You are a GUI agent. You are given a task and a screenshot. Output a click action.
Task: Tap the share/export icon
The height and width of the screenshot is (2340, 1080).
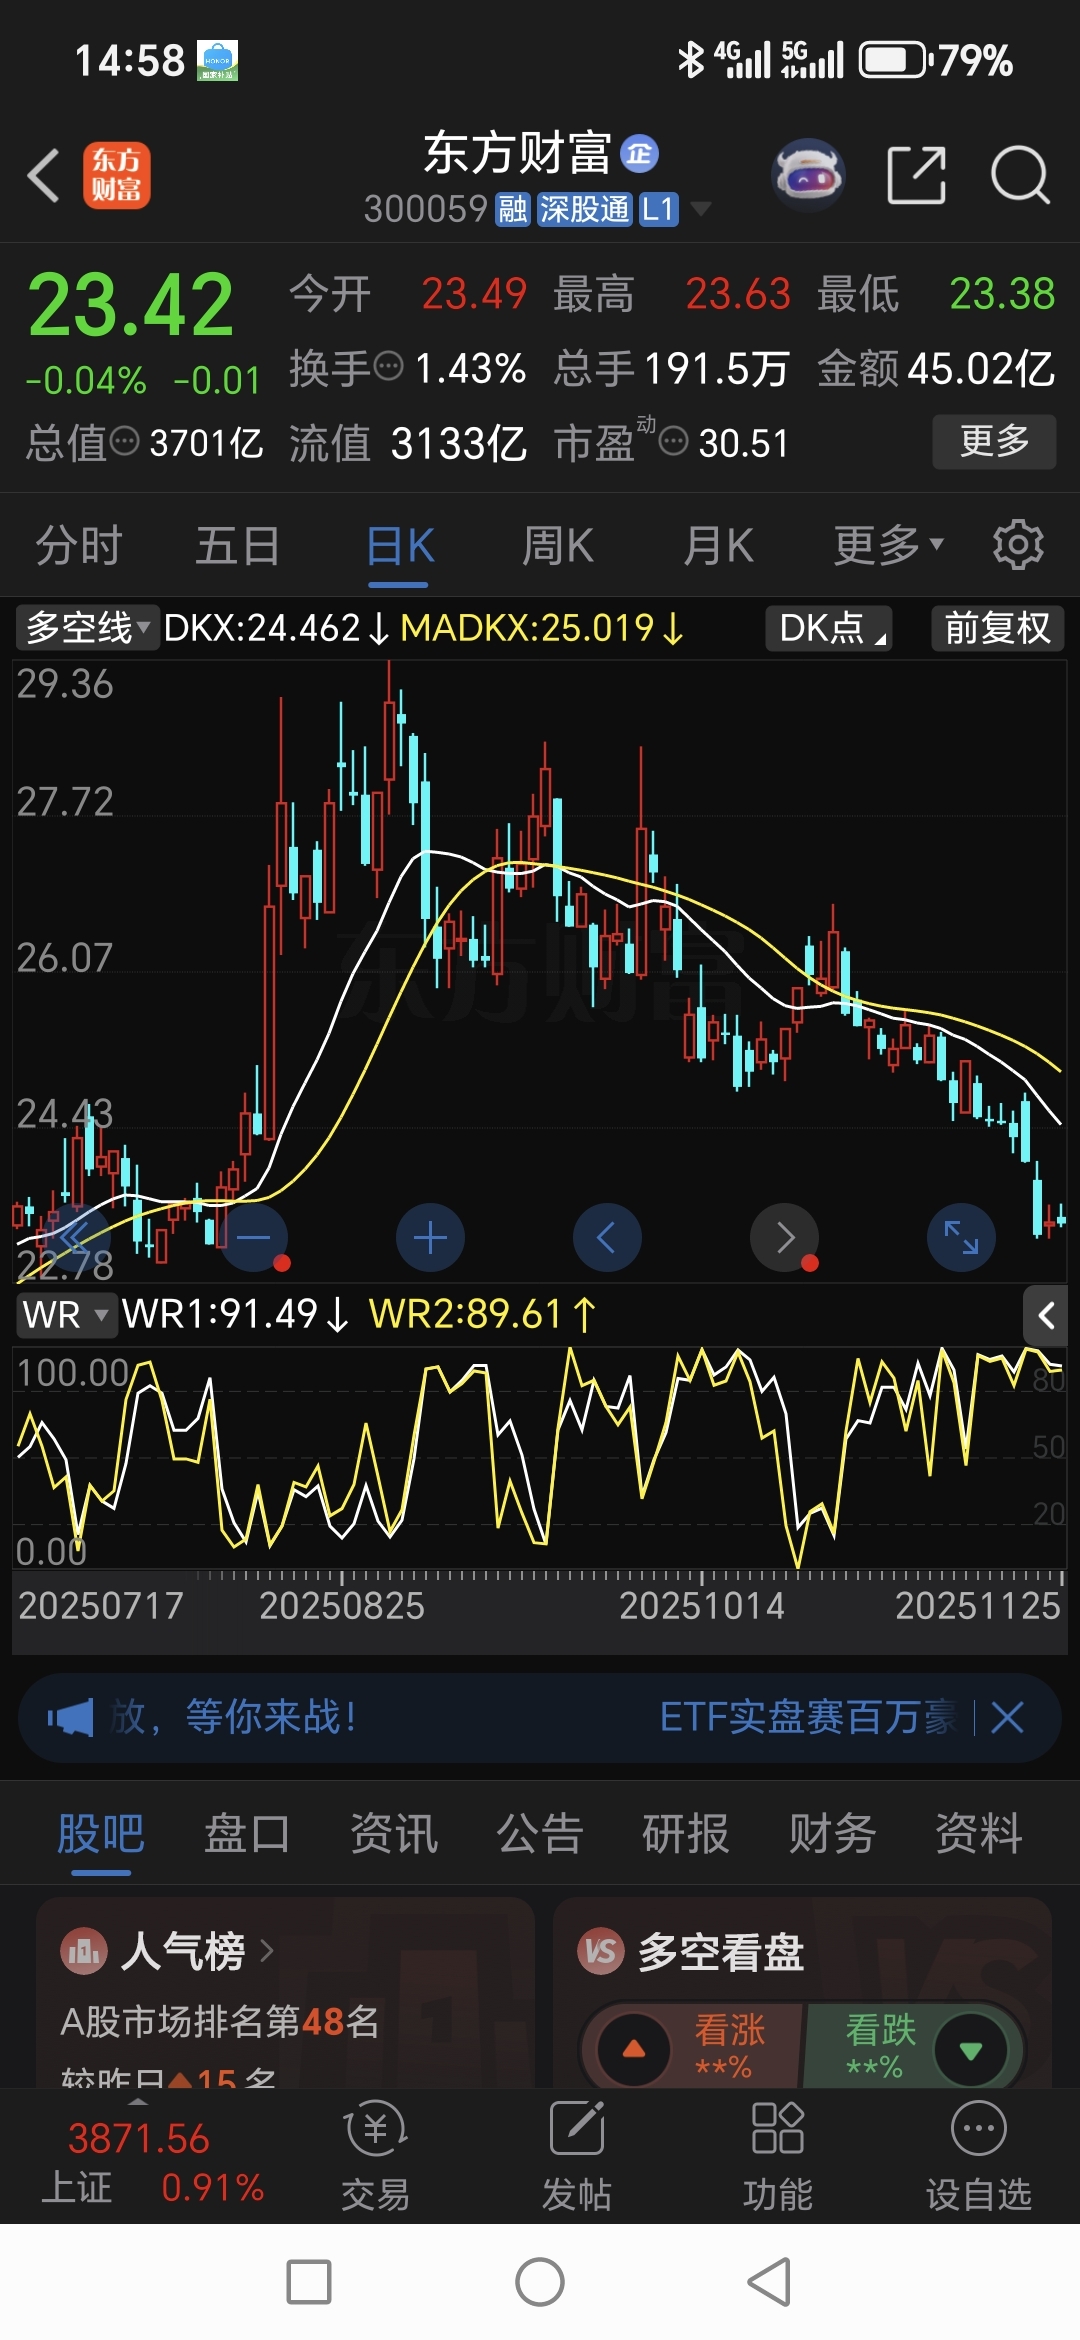917,175
